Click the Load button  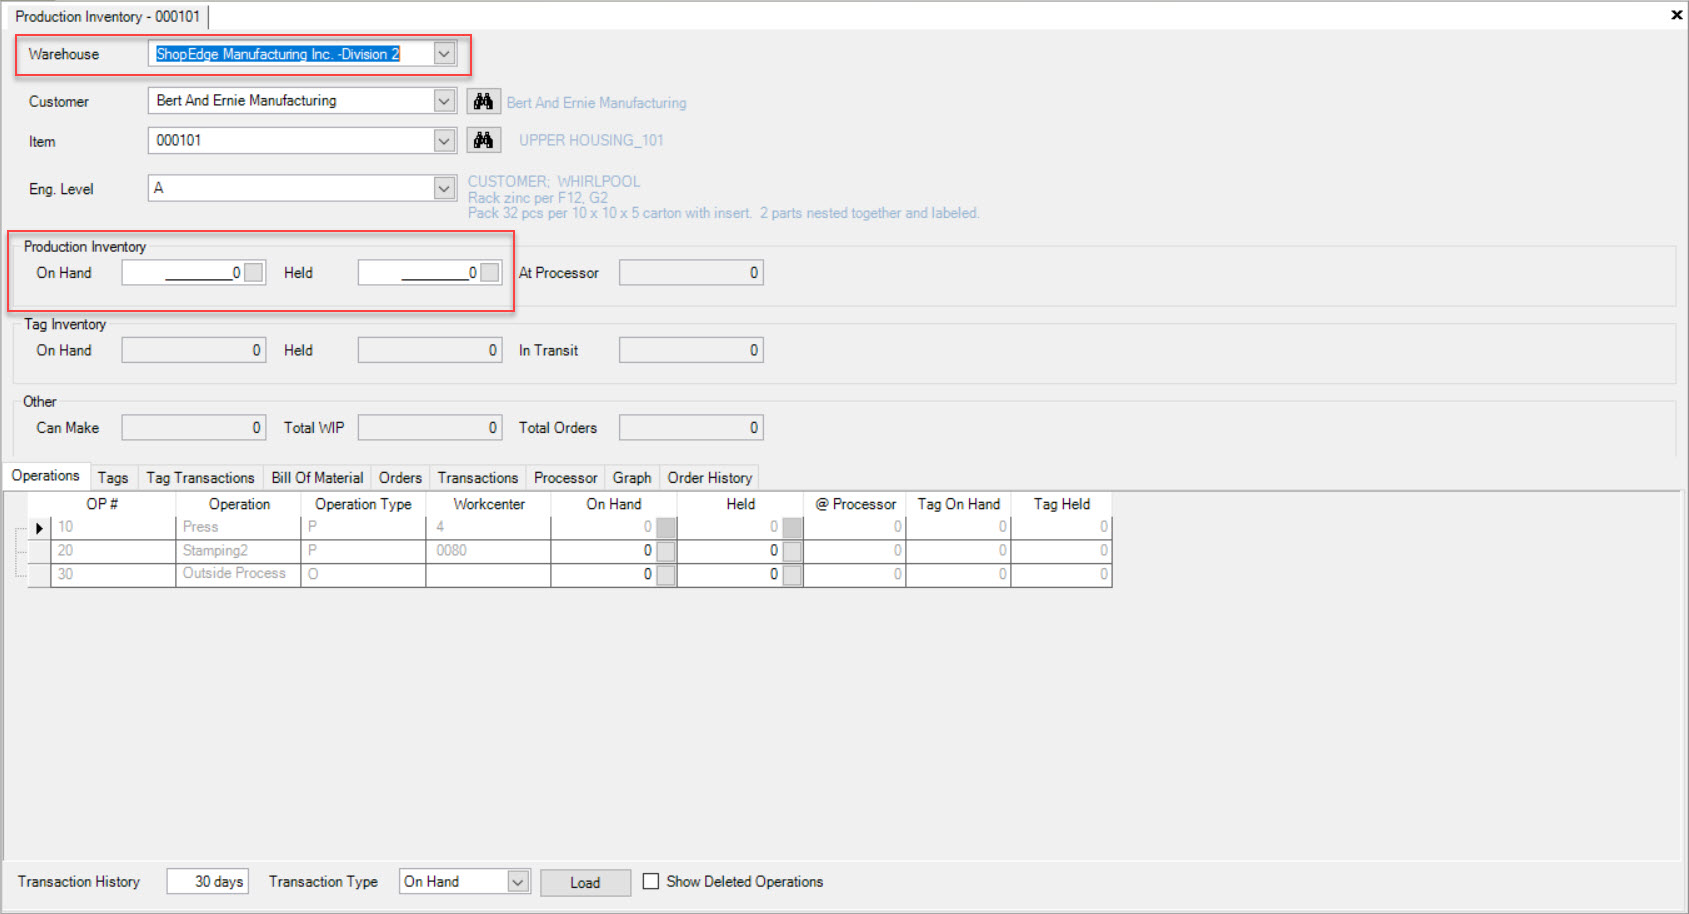tap(585, 882)
